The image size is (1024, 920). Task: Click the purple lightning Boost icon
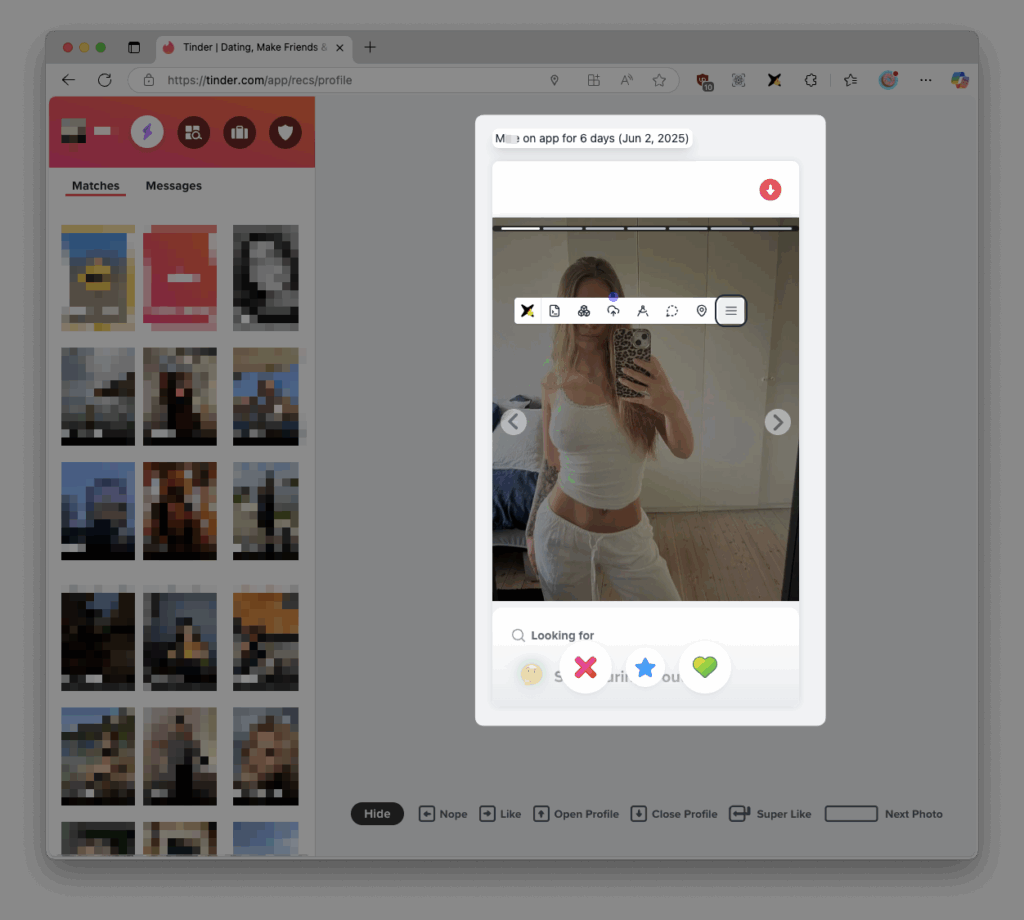pyautogui.click(x=147, y=132)
